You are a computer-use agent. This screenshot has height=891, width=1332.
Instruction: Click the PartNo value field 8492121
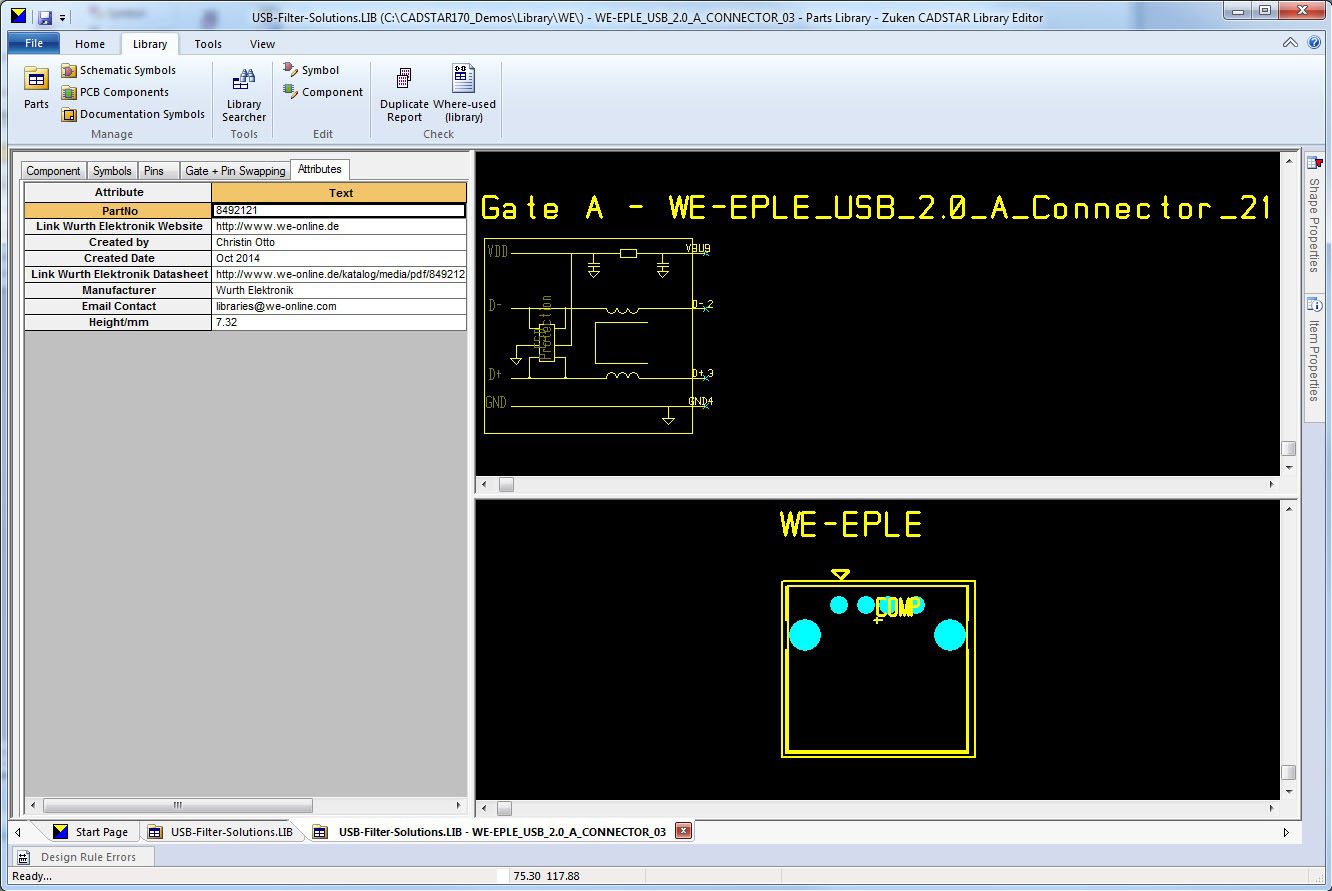[x=339, y=211]
